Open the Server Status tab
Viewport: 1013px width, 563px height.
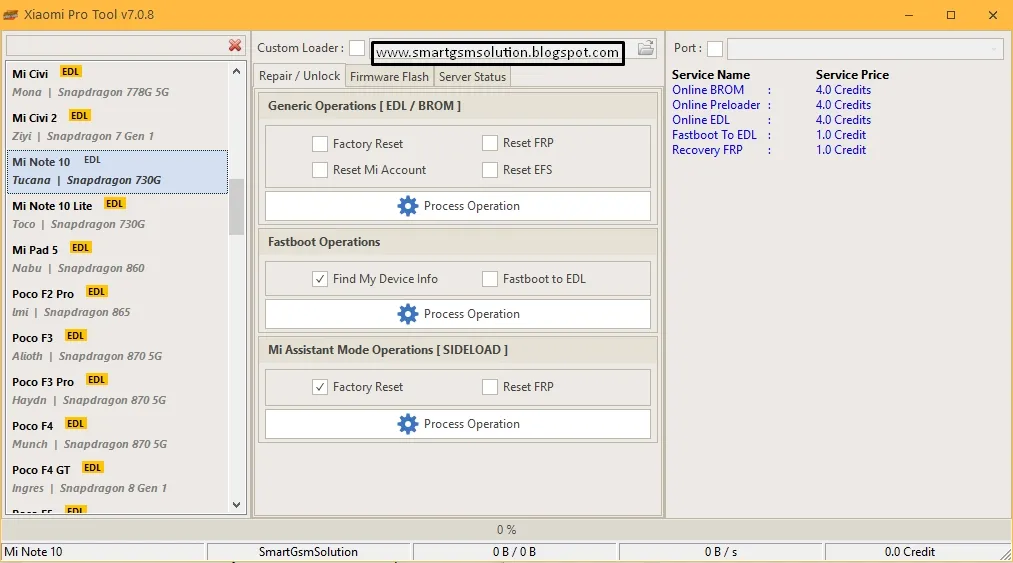[472, 77]
